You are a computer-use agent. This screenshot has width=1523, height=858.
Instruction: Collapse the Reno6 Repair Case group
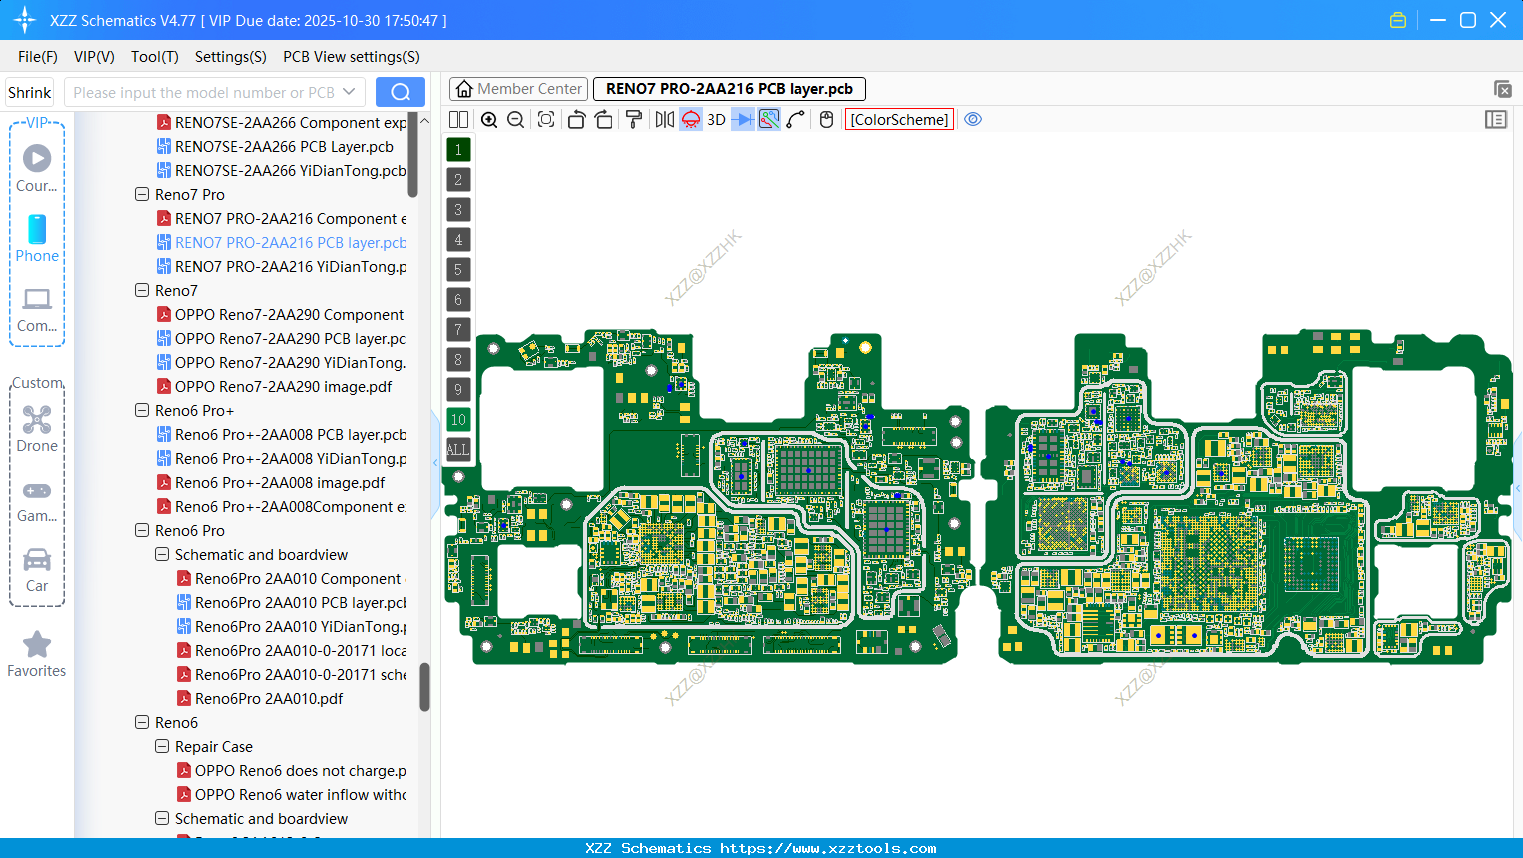(161, 746)
